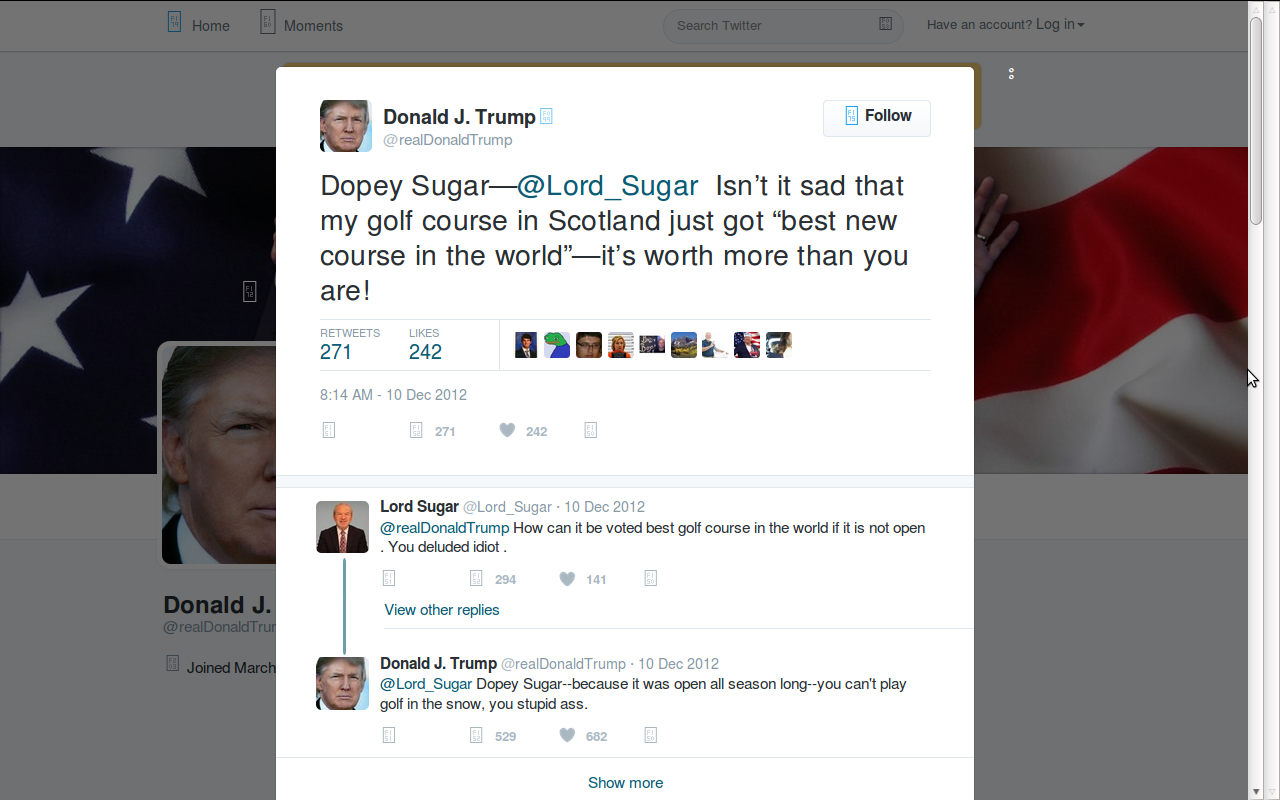
Task: Click the search icon in Search Twitter
Action: point(885,24)
